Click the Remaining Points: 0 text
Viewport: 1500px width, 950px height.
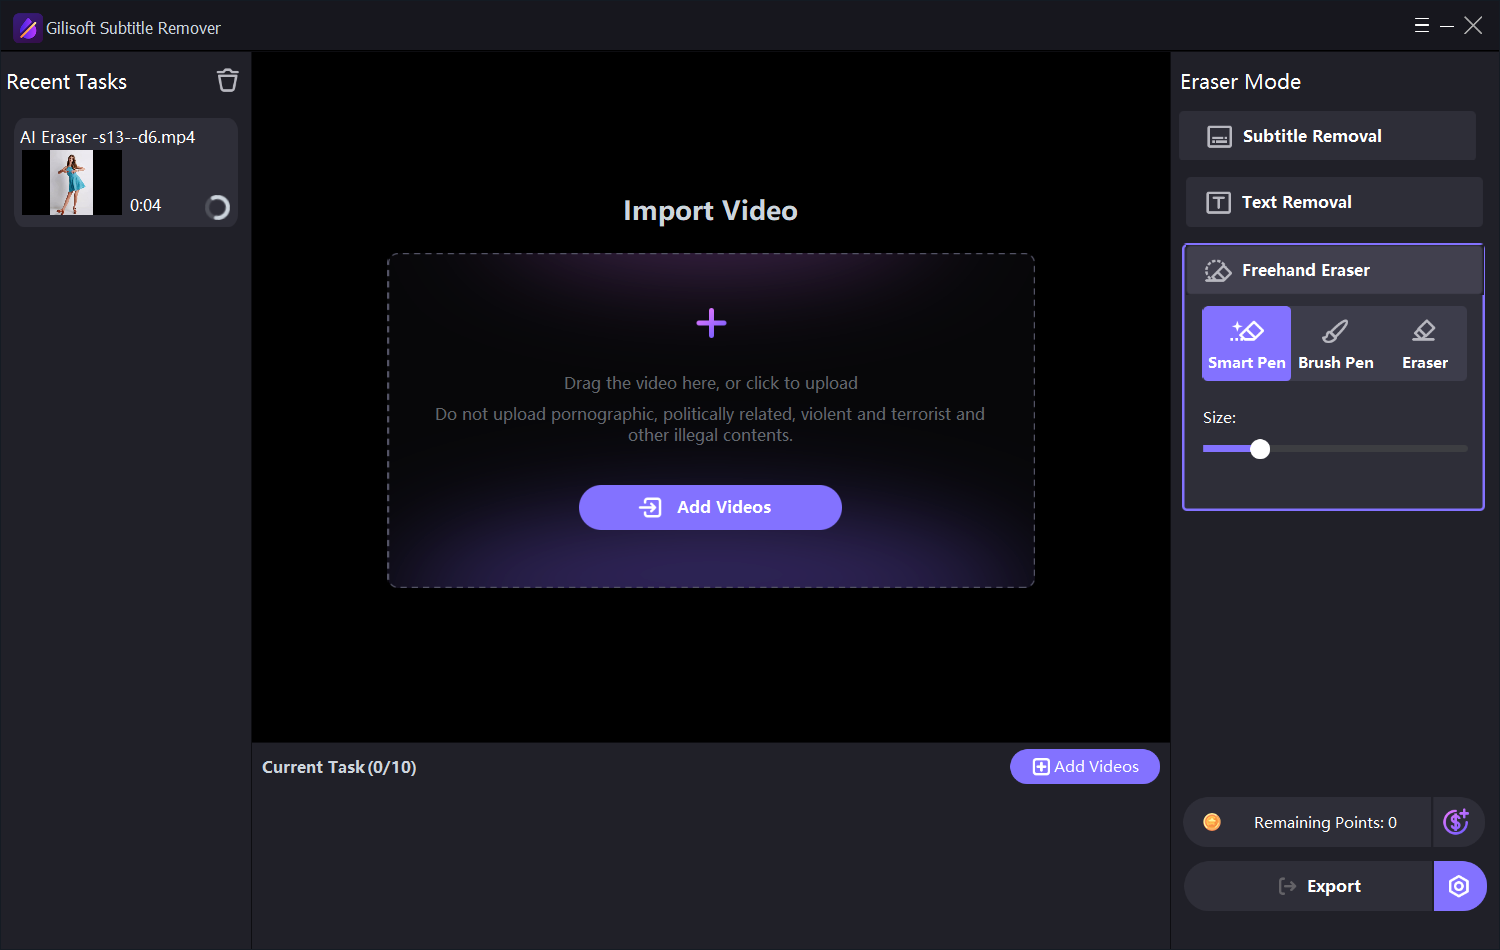tap(1325, 822)
